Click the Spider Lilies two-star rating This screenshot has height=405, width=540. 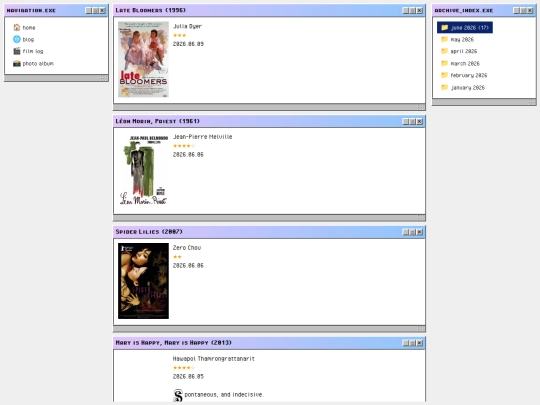tap(177, 257)
